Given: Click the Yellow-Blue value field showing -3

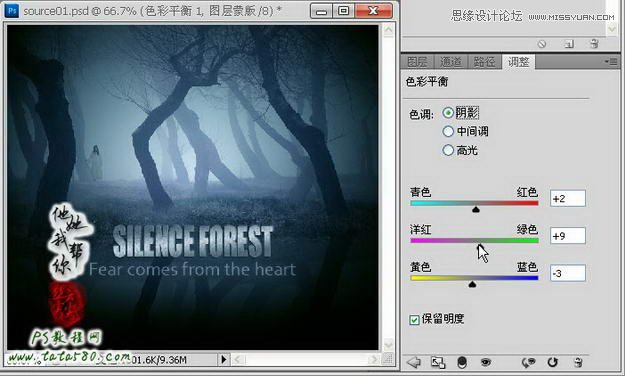Looking at the screenshot, I should 568,273.
